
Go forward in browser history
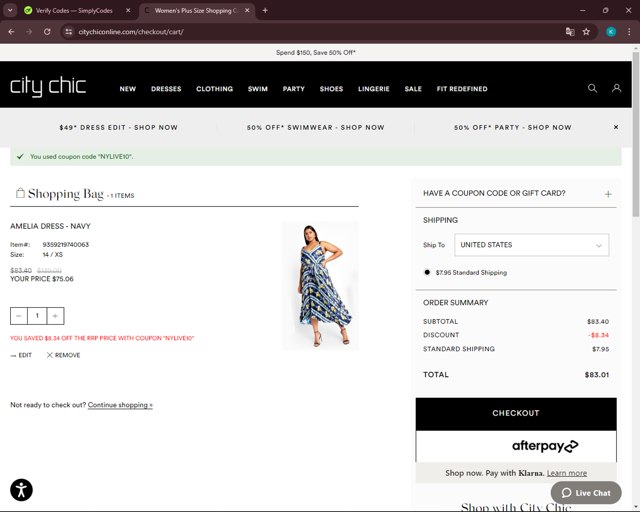(29, 32)
